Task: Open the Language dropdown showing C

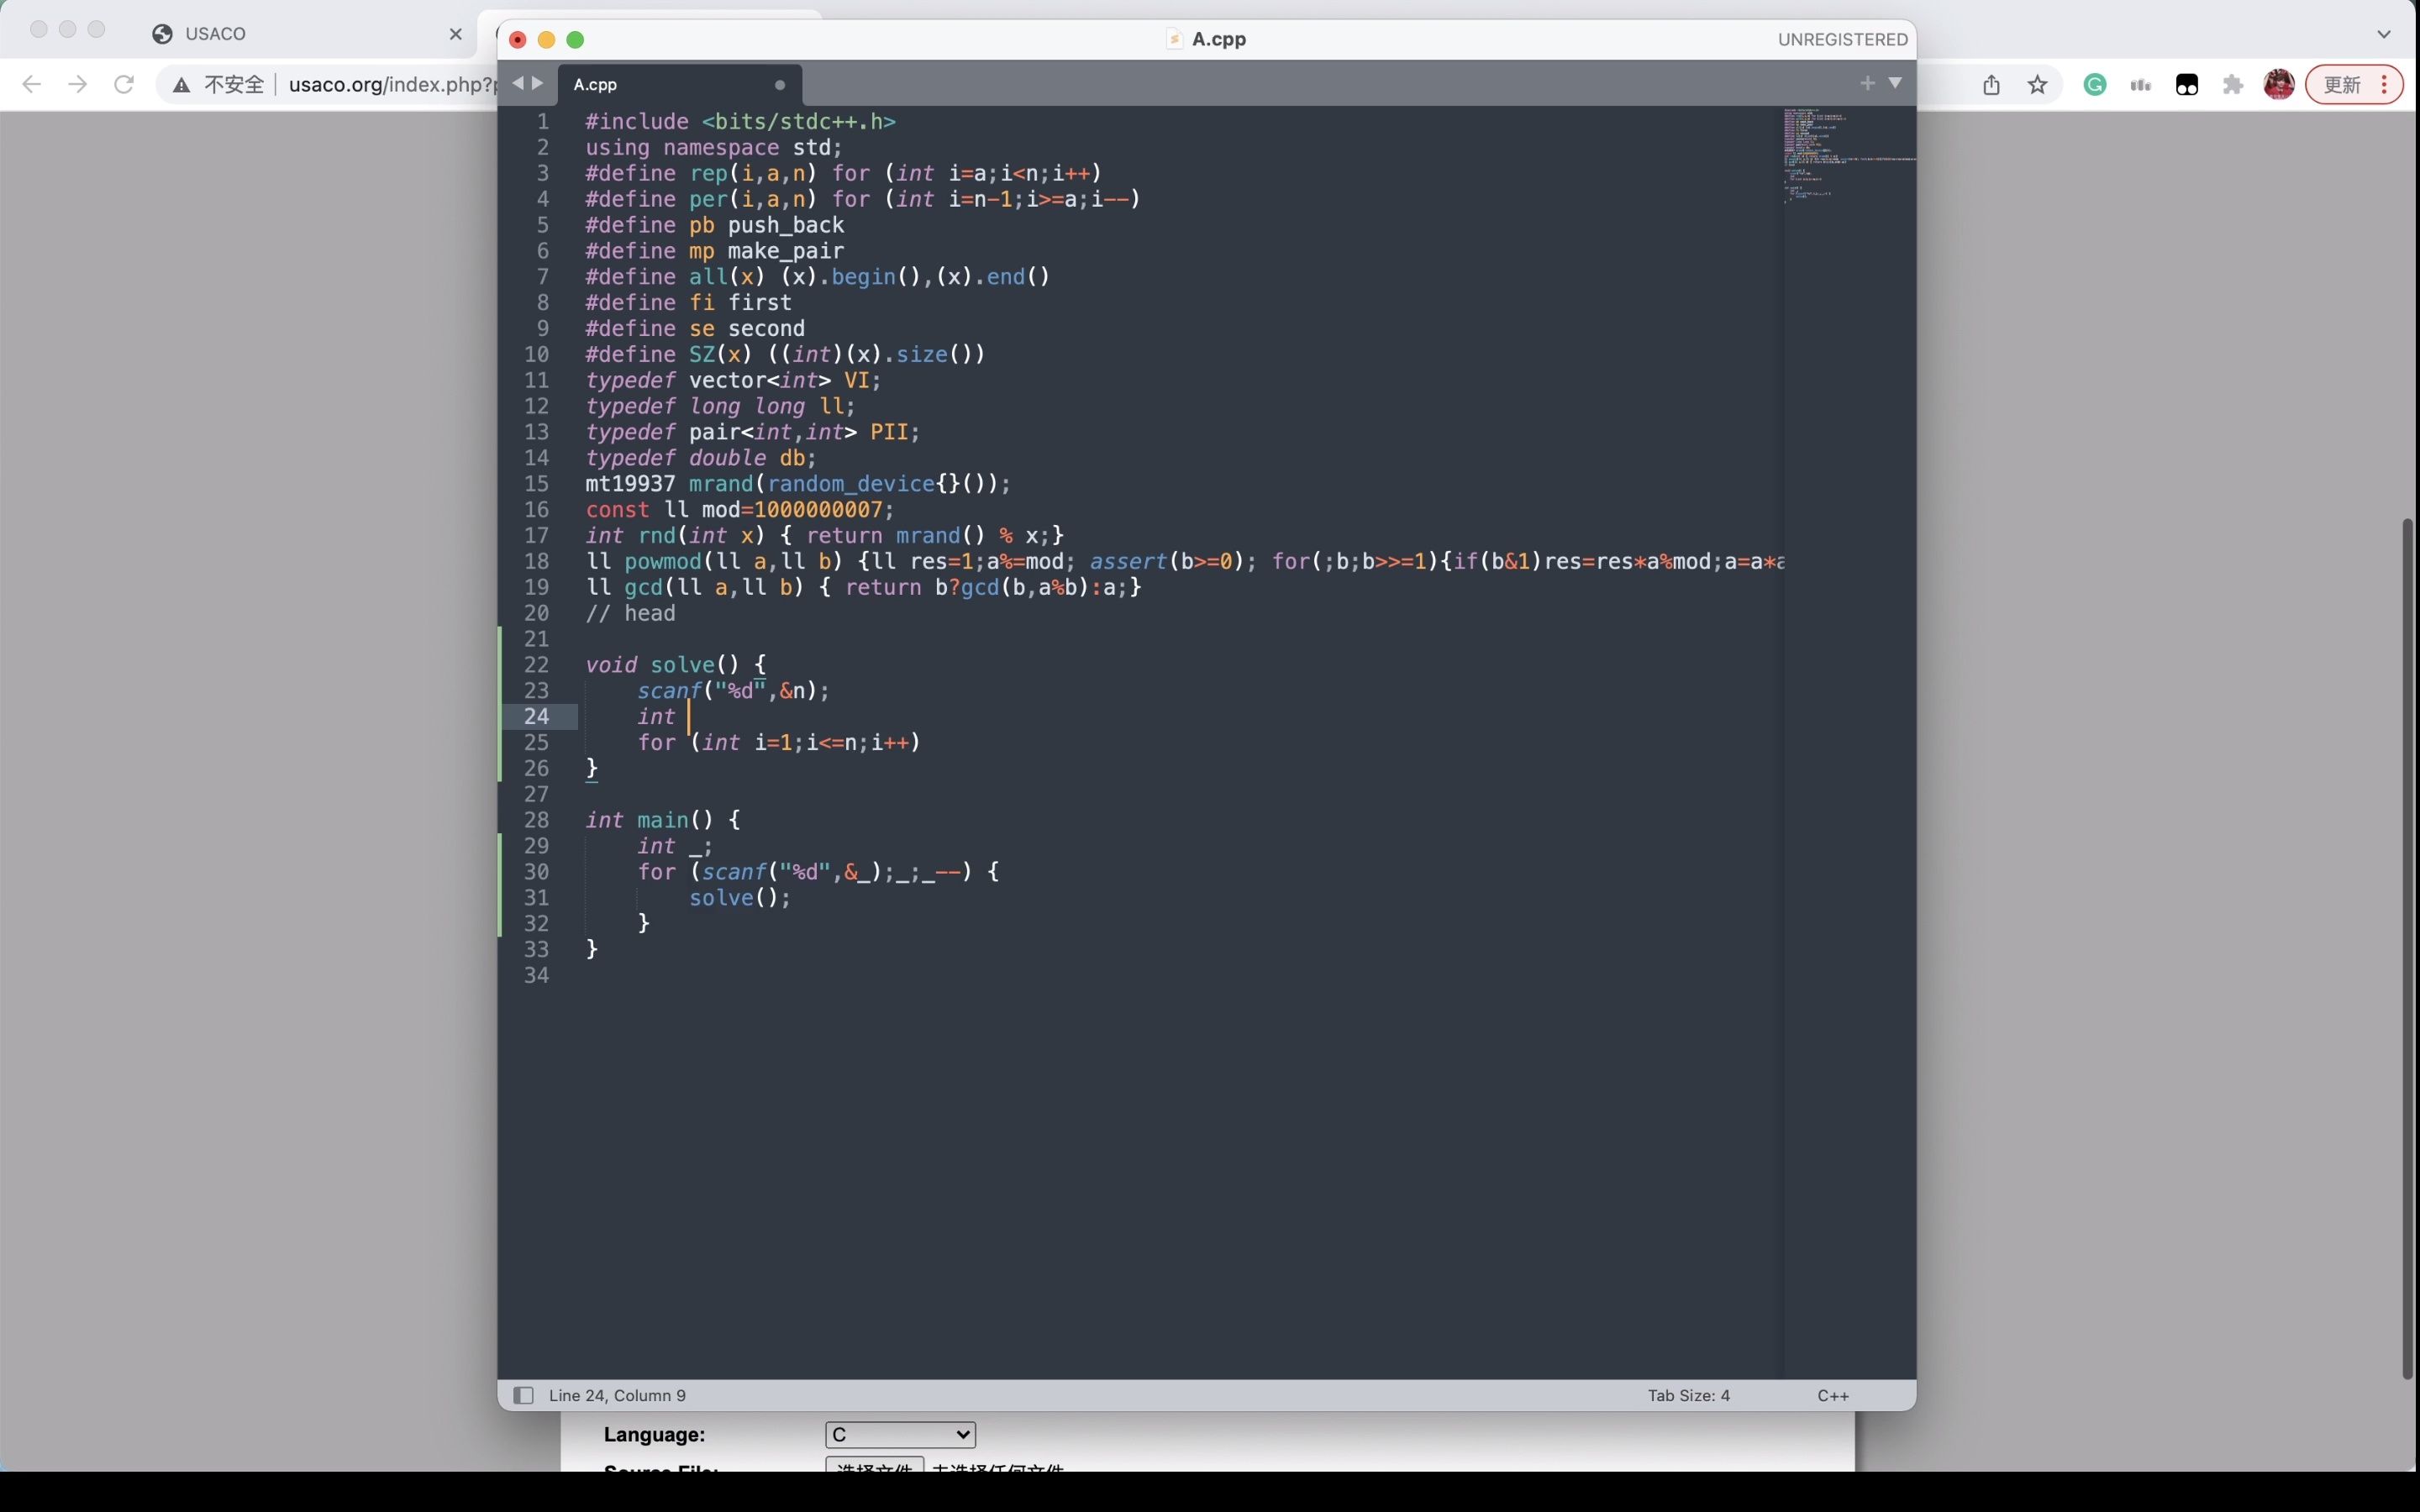Action: (x=900, y=1434)
